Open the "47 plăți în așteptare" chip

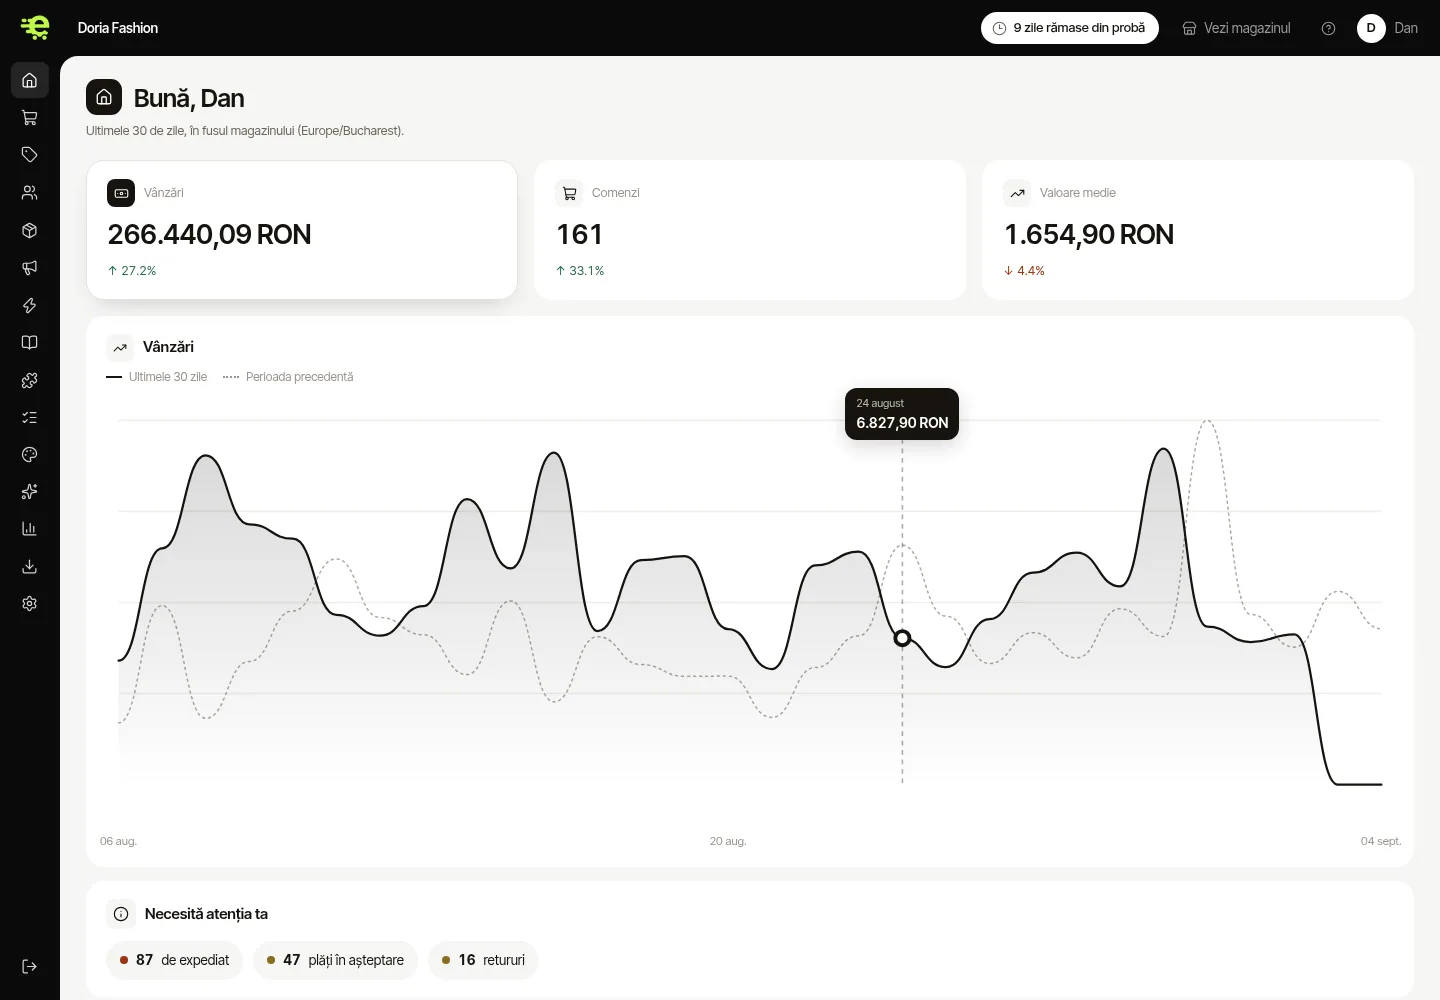coord(335,960)
